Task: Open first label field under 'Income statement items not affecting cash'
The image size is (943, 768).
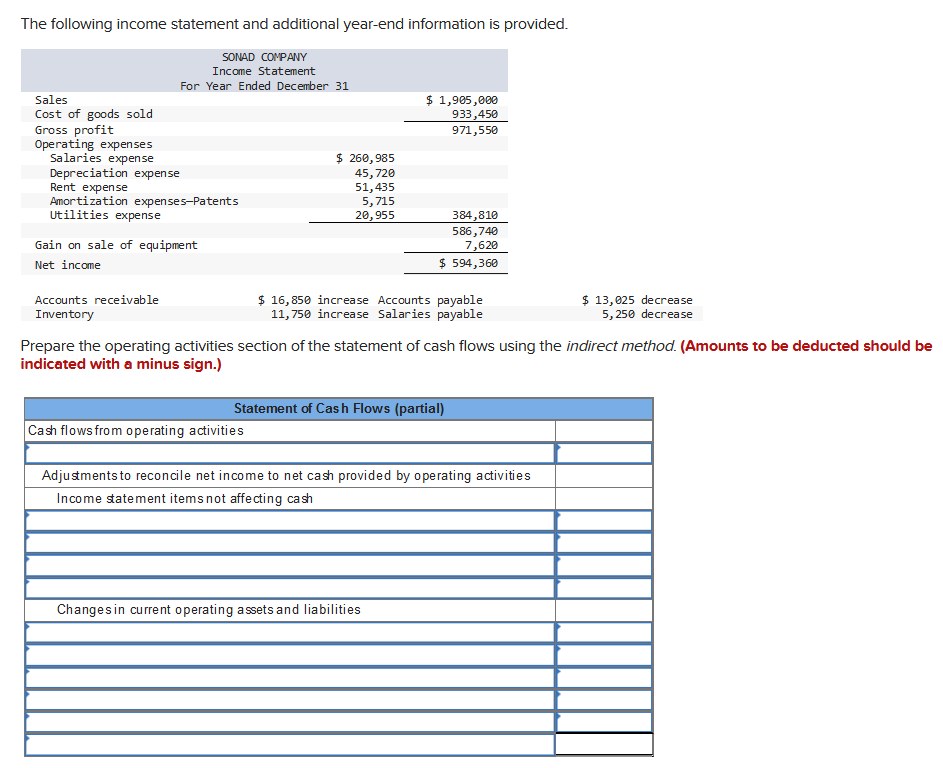Action: pos(290,520)
